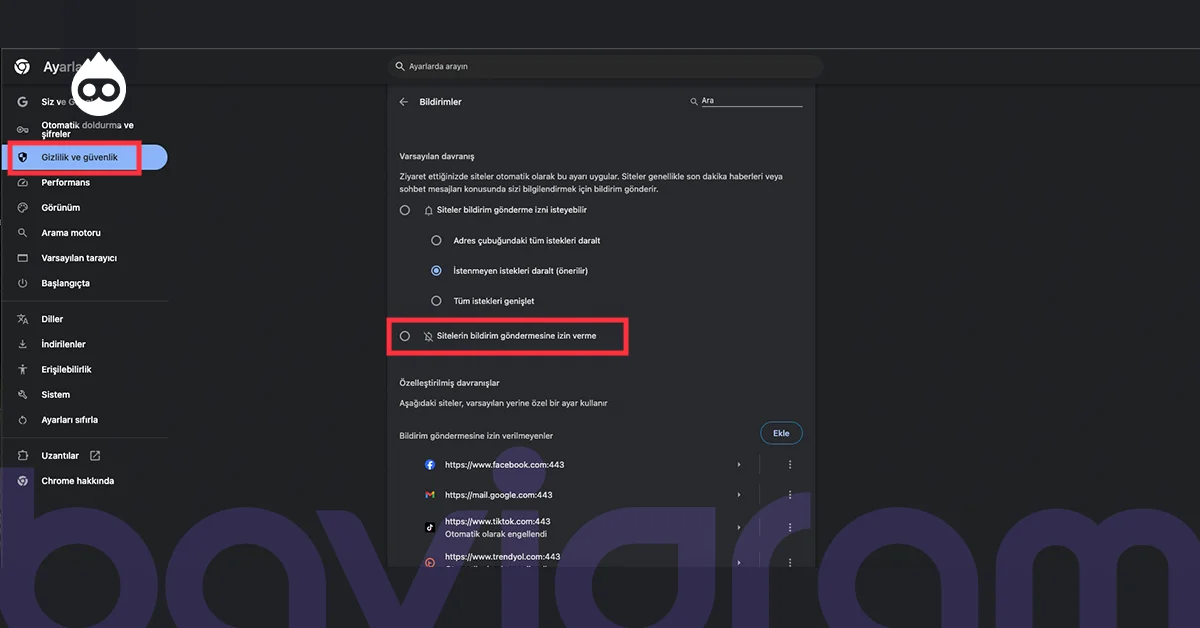Expand the mail.google.com site entry
This screenshot has height=628, width=1200.
click(739, 494)
